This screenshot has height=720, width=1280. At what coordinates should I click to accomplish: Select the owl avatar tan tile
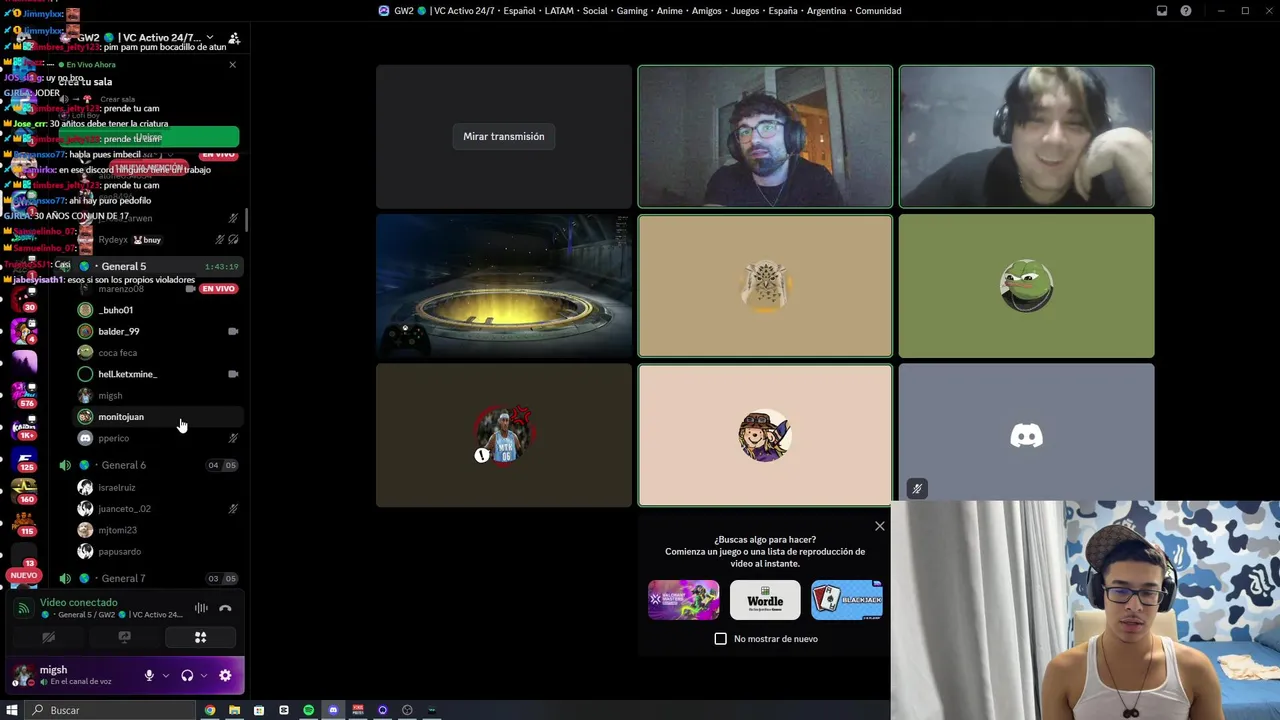pos(765,286)
